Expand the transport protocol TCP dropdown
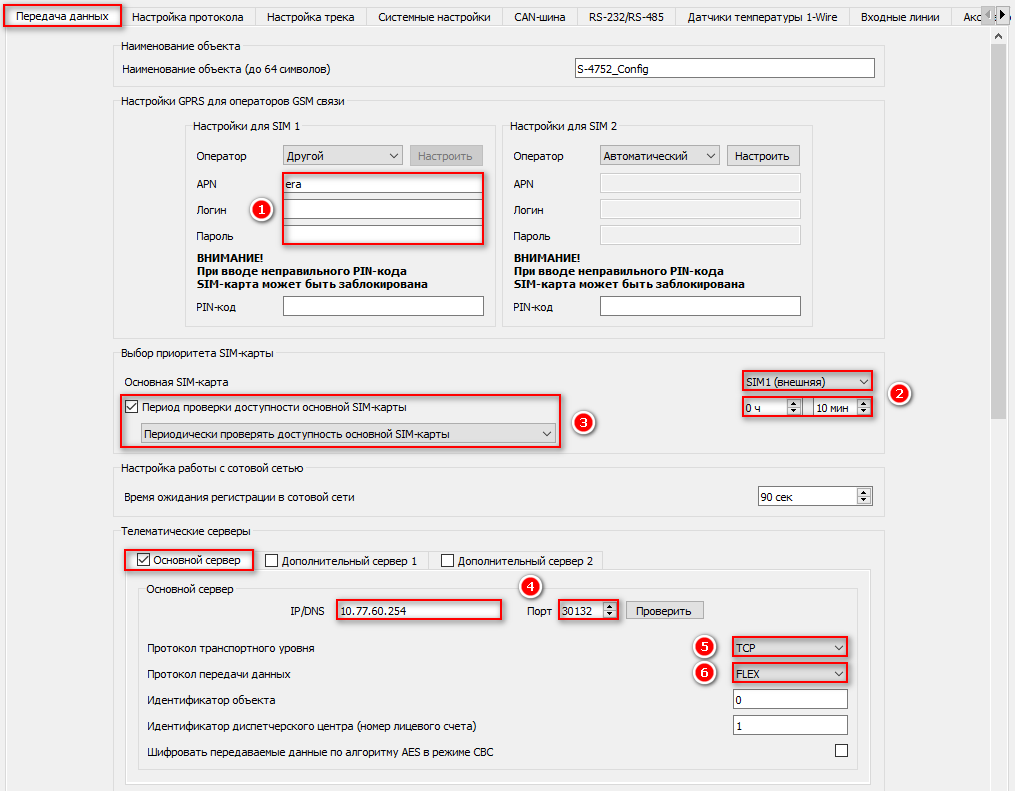The width and height of the screenshot is (1015, 791). coord(790,648)
